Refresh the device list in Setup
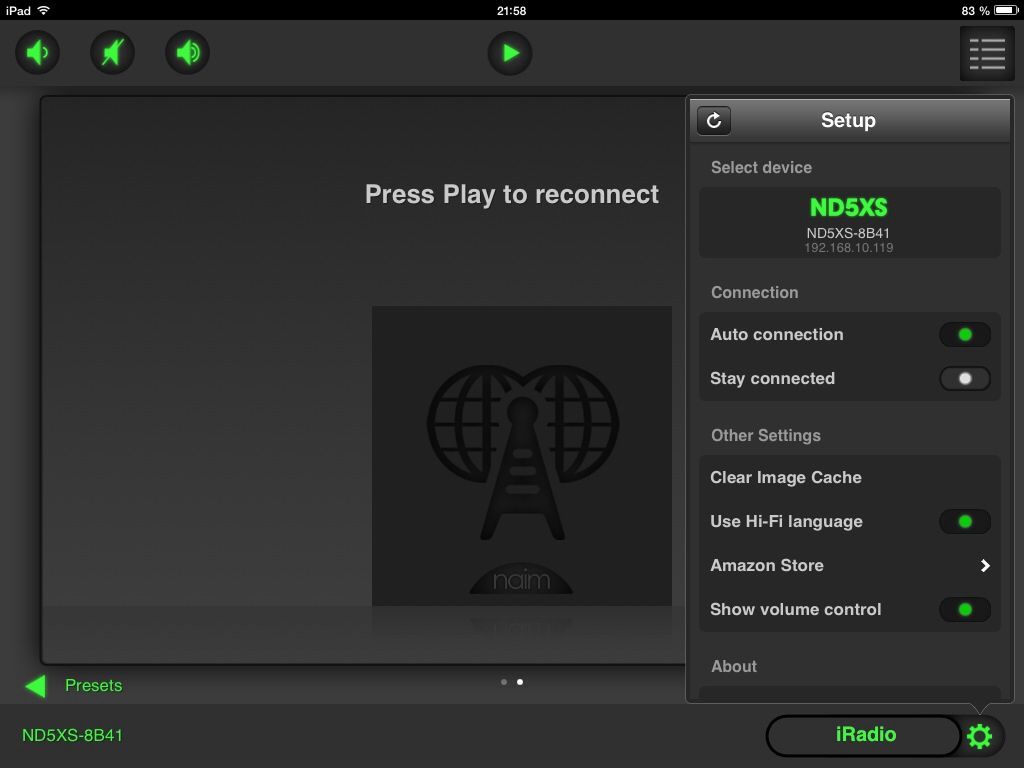Image resolution: width=1024 pixels, height=768 pixels. (x=714, y=120)
